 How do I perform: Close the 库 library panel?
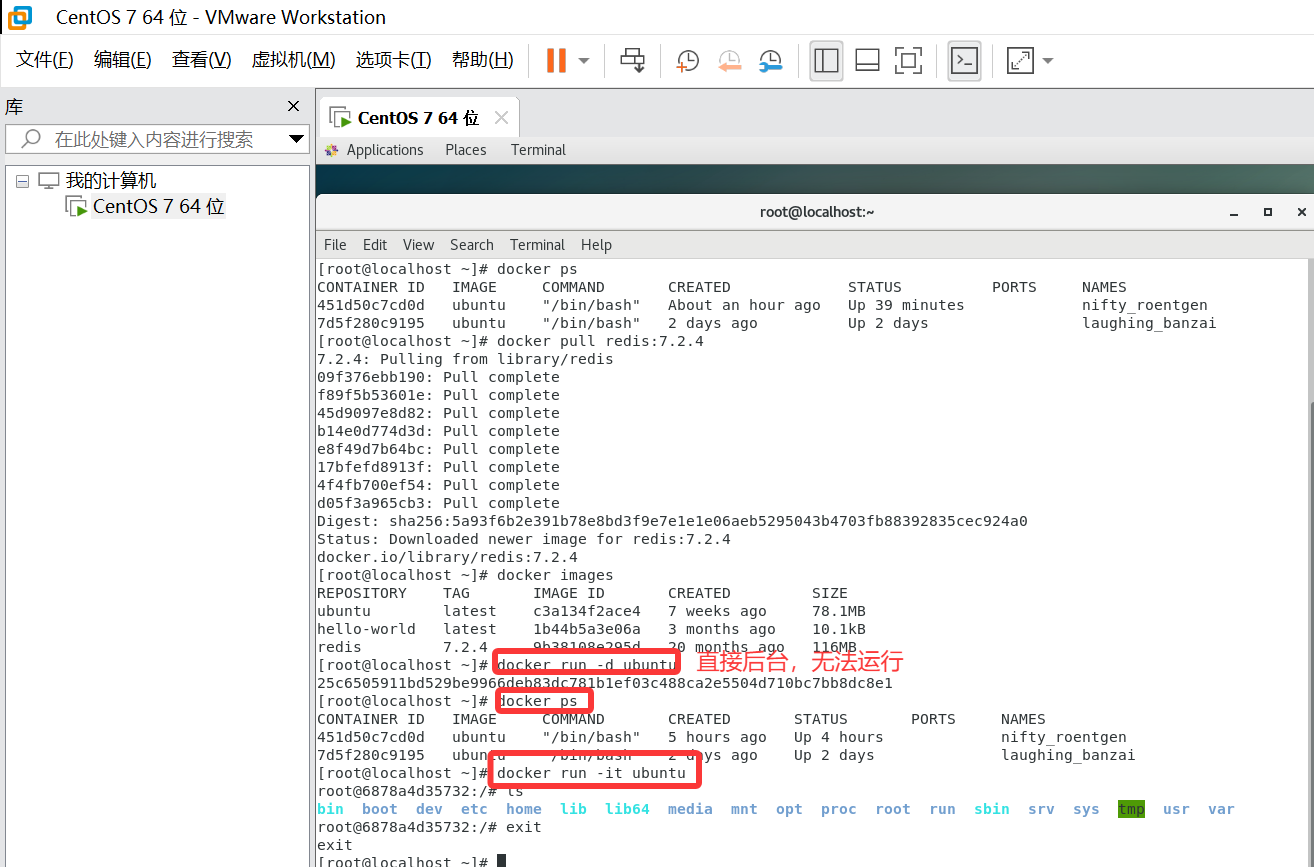pyautogui.click(x=293, y=105)
